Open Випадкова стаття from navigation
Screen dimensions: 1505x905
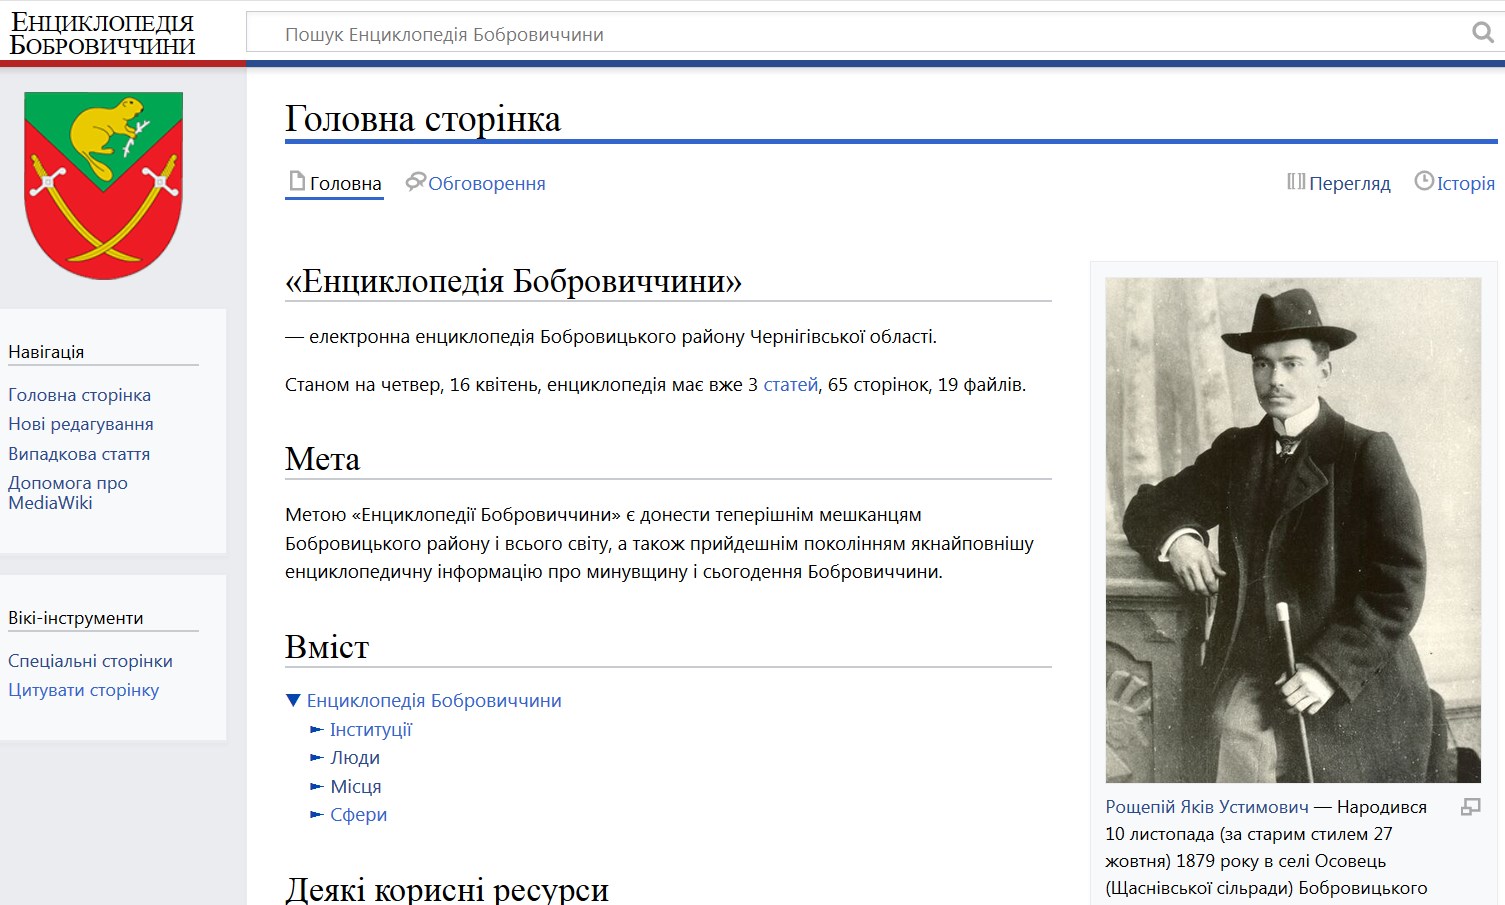coord(79,453)
